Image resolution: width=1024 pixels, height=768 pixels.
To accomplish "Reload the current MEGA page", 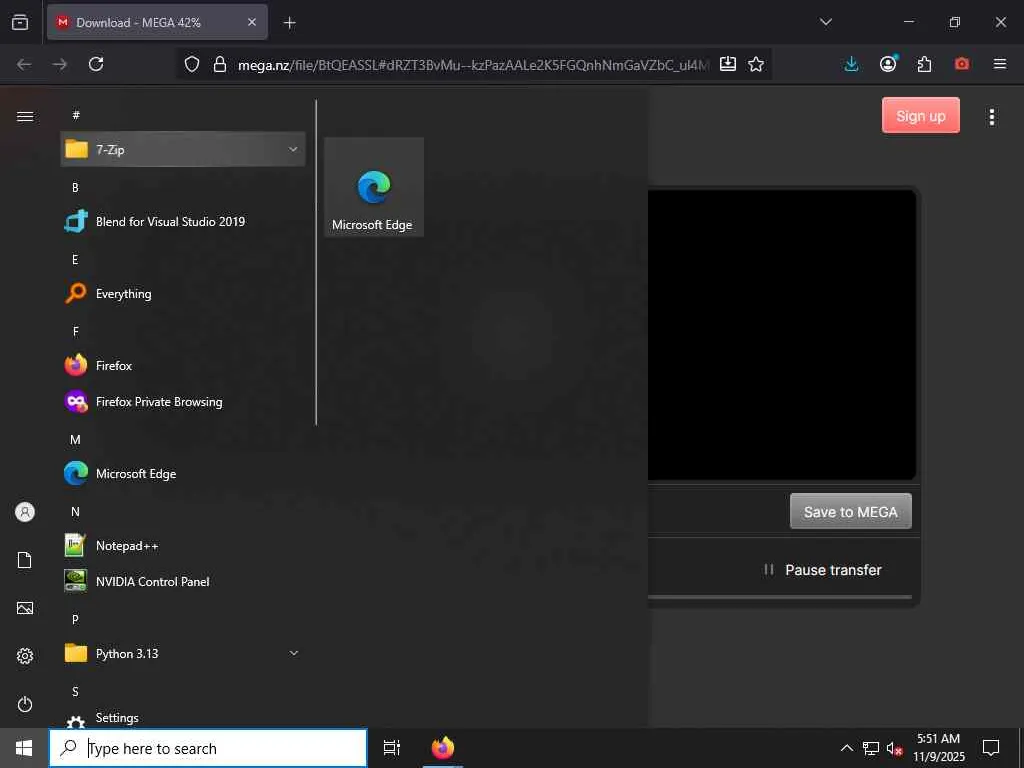I will [96, 64].
